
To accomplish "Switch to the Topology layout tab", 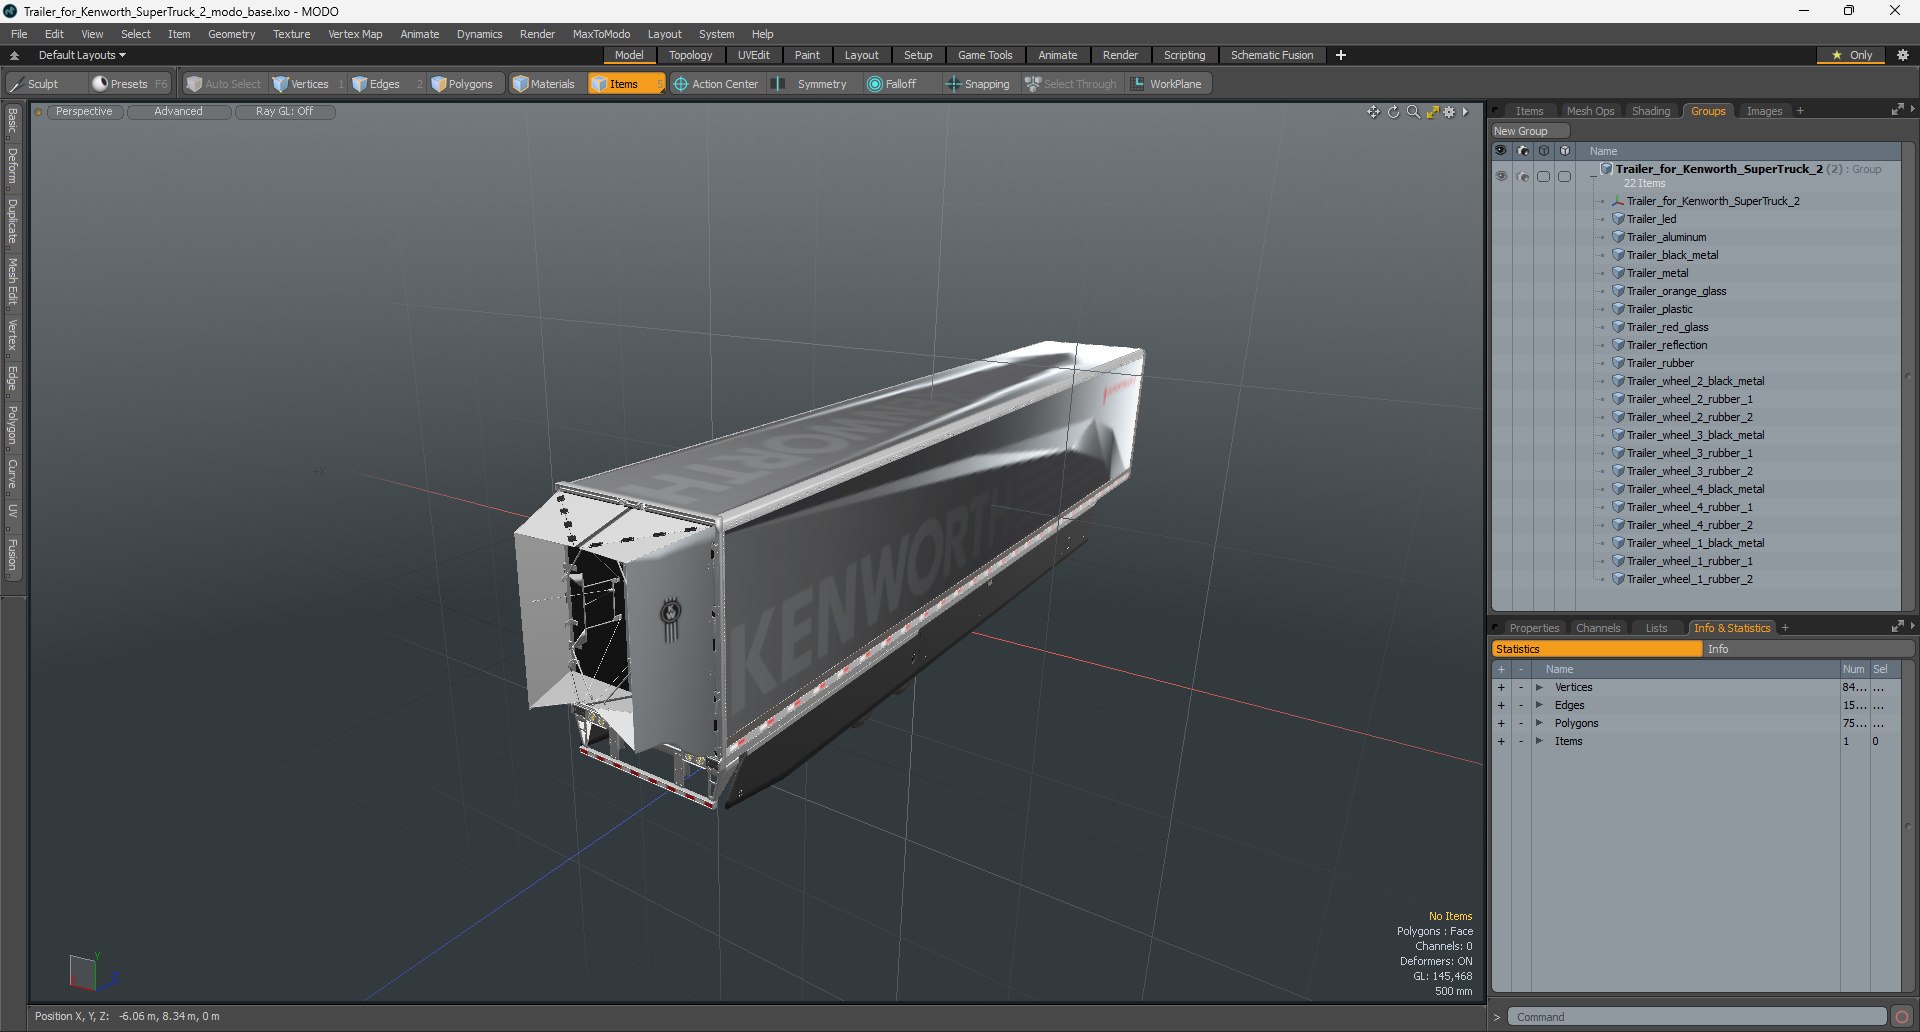I will click(x=690, y=55).
